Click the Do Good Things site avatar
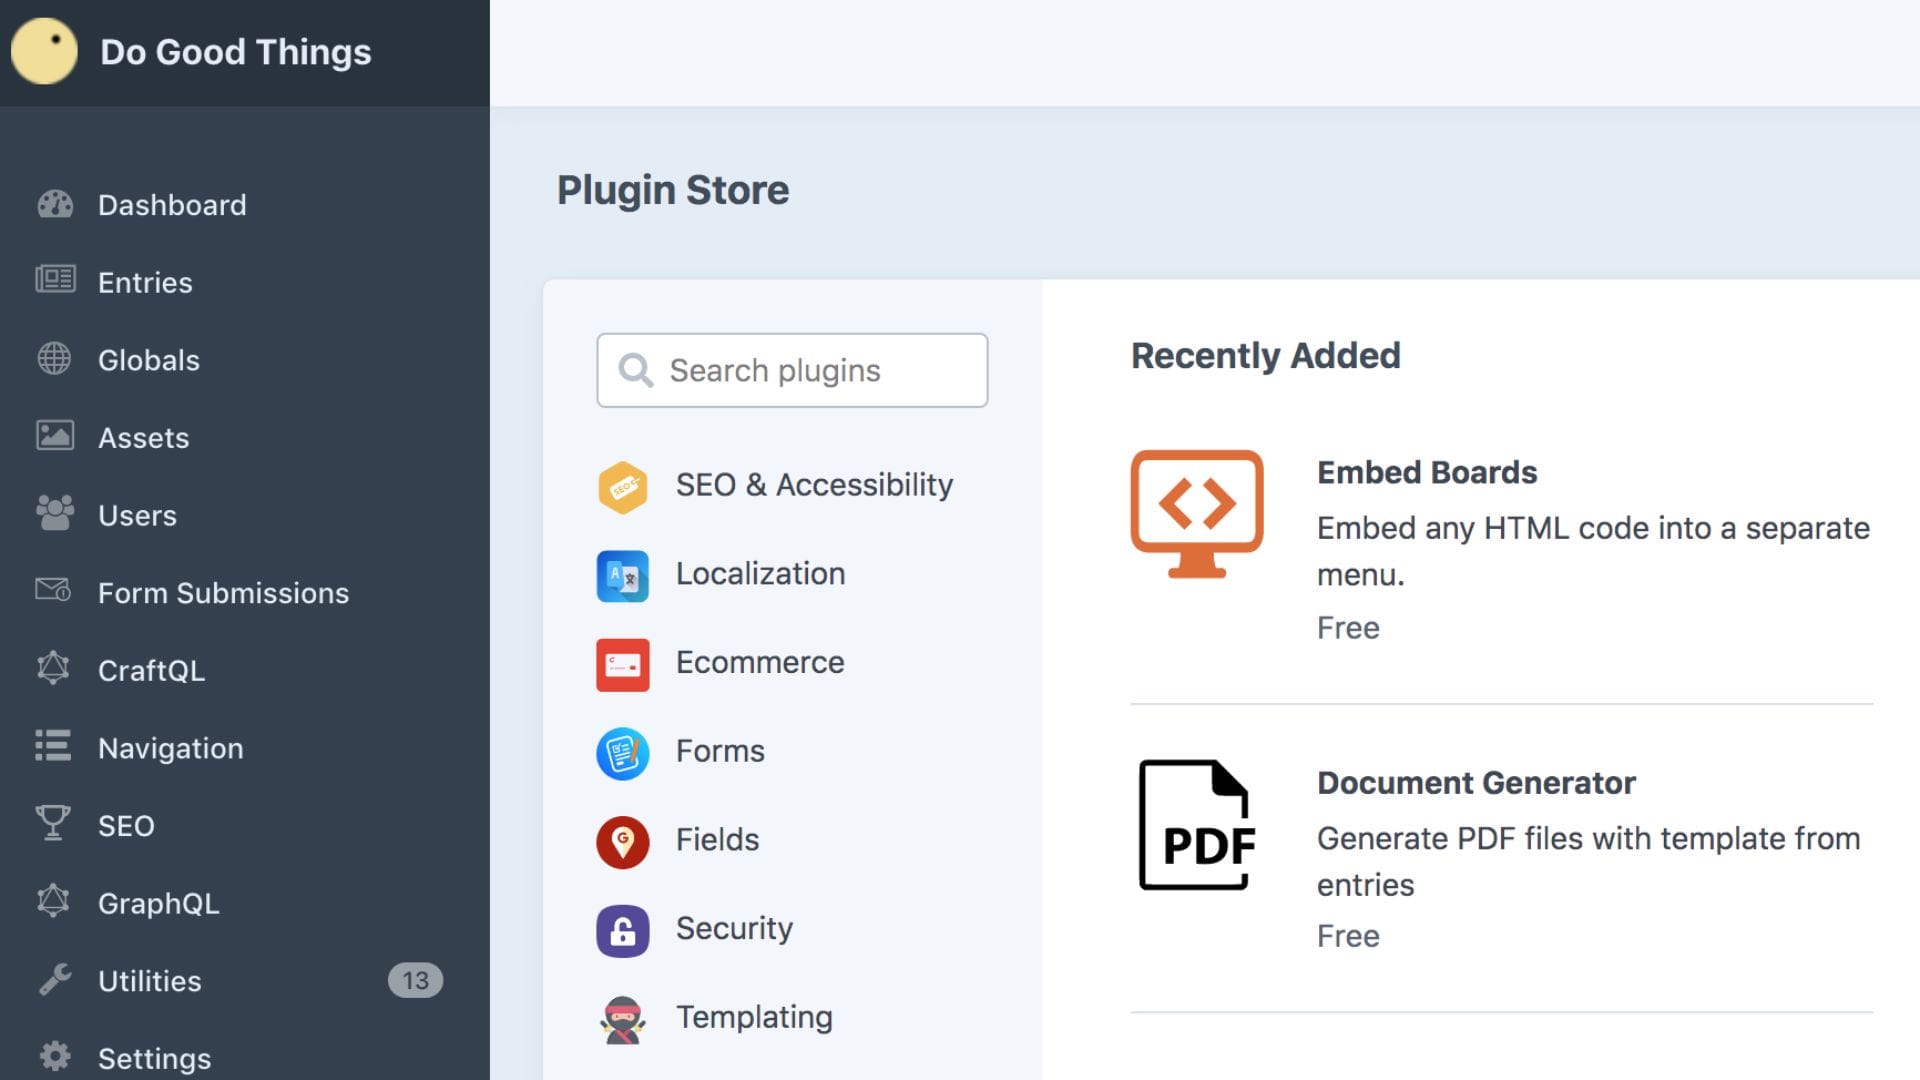This screenshot has height=1080, width=1920. point(43,51)
